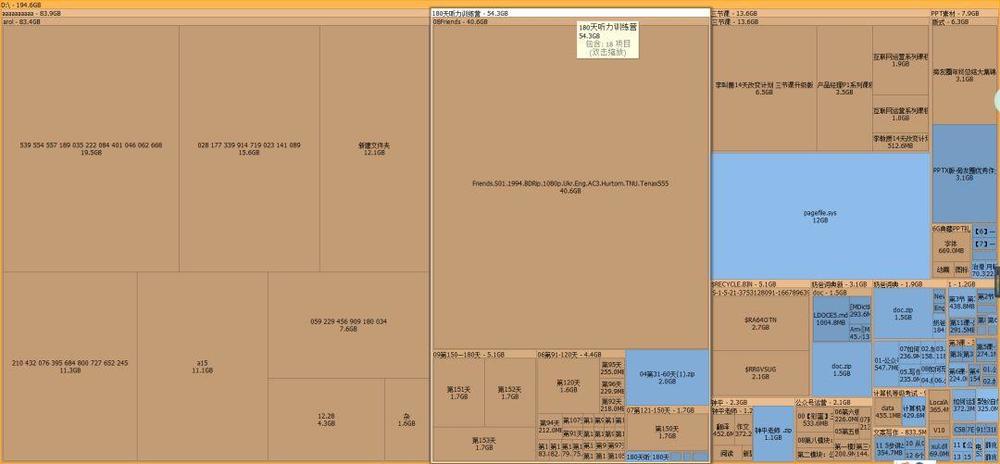Select the 第150天 1.7GB block
Viewport: 1000px width, 464px height.
[x=667, y=433]
